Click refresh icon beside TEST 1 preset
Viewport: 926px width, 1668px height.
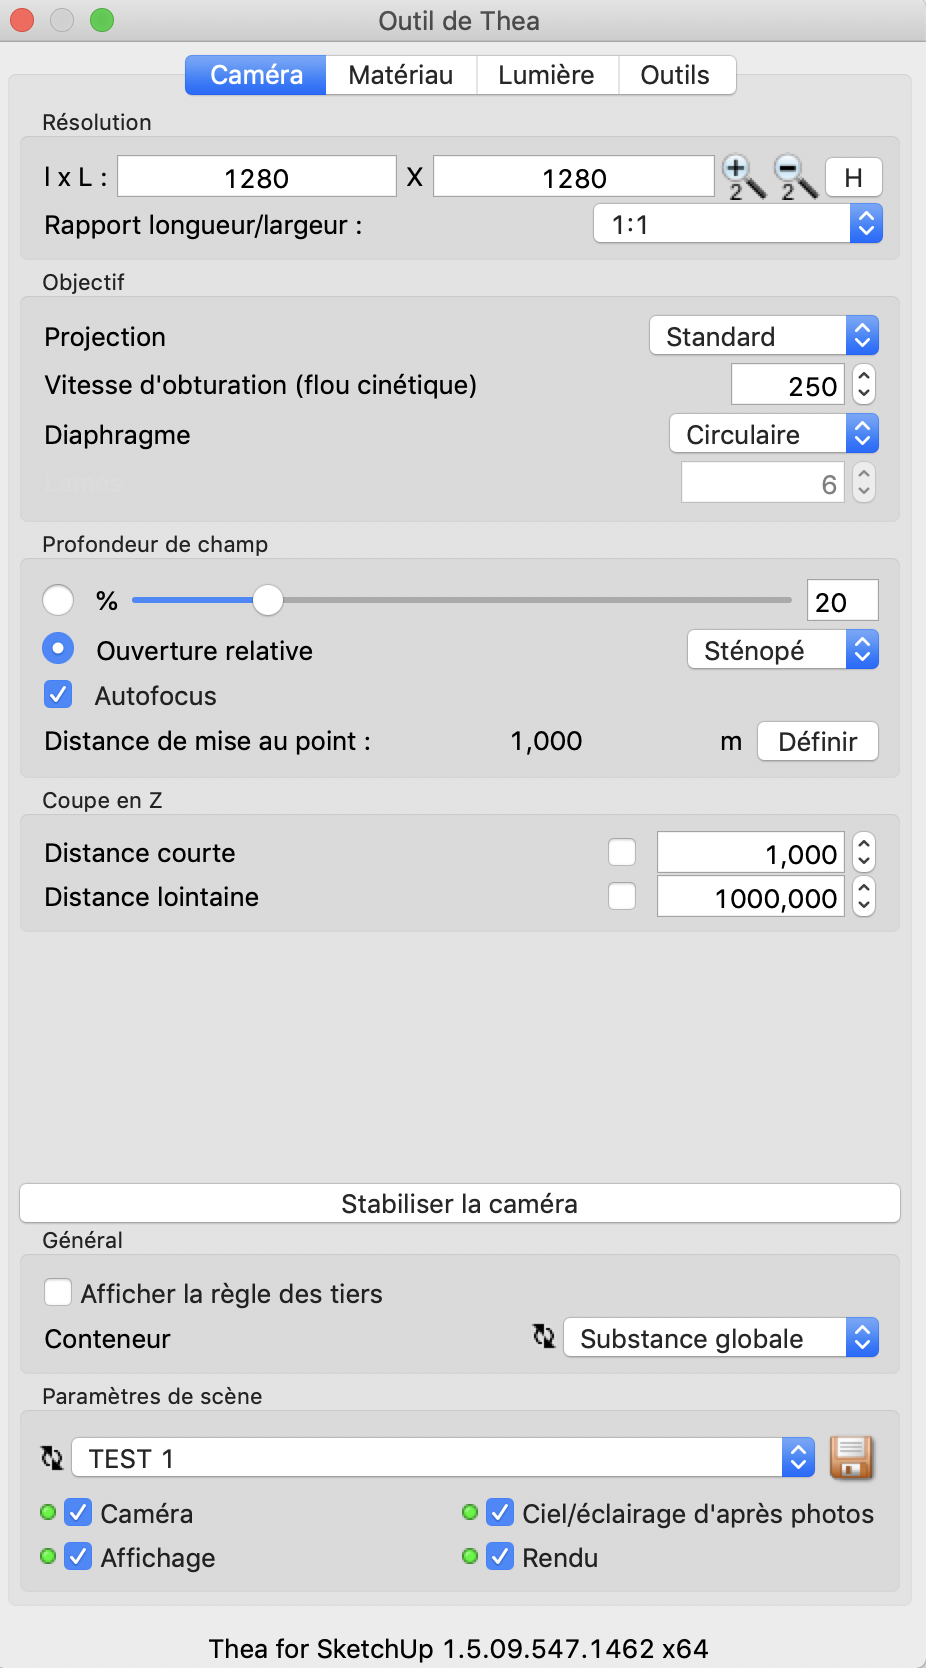point(52,1458)
